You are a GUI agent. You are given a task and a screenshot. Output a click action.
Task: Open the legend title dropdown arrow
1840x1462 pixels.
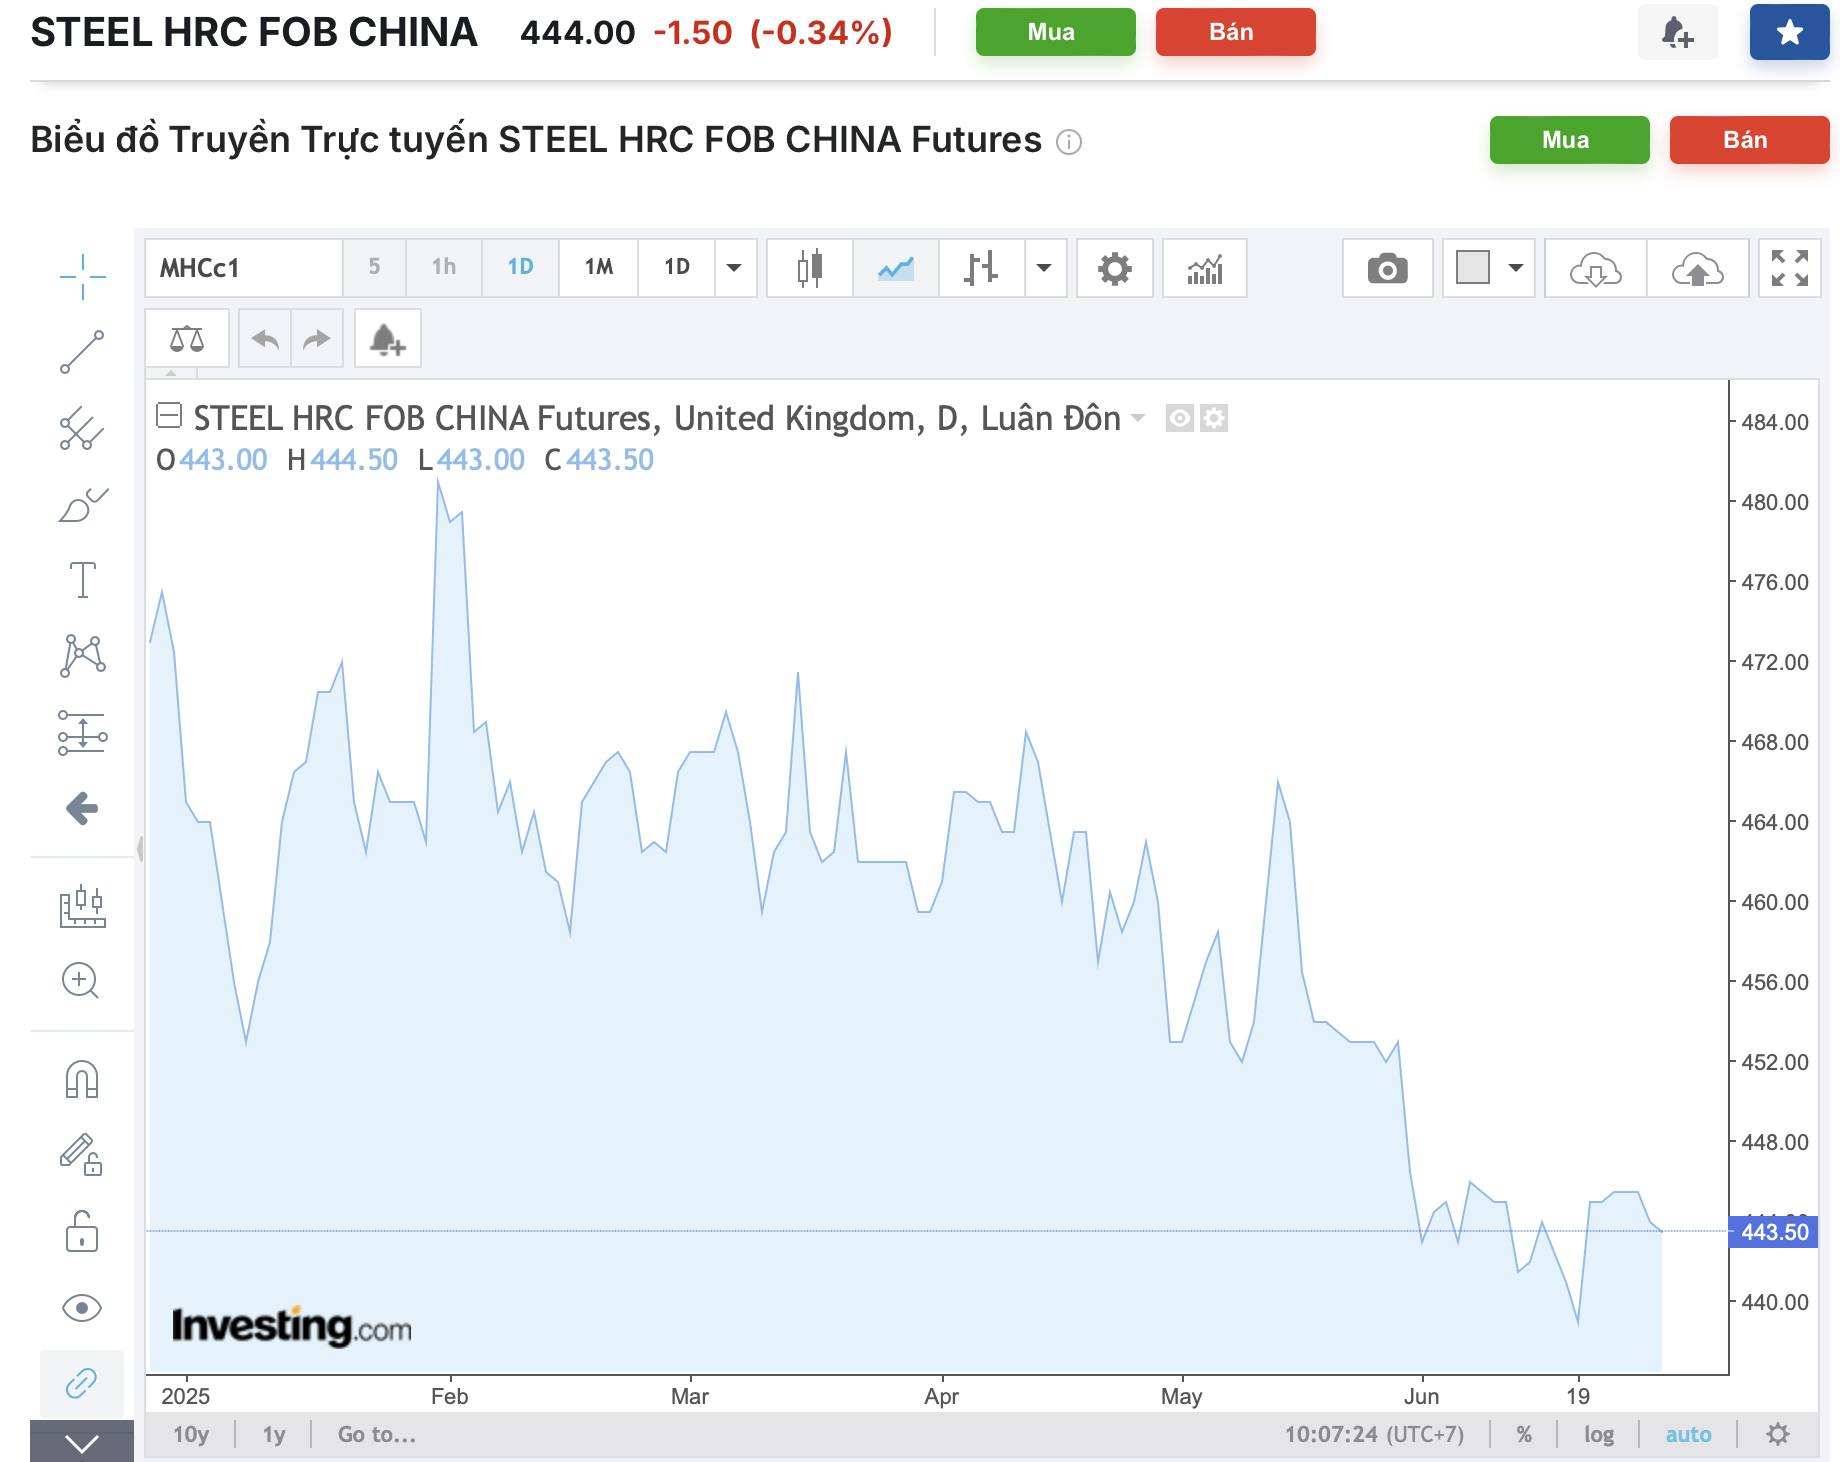click(x=1138, y=417)
